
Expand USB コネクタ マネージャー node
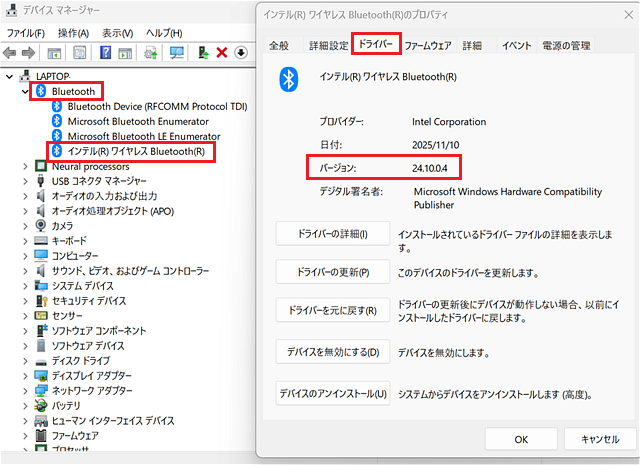(x=25, y=181)
